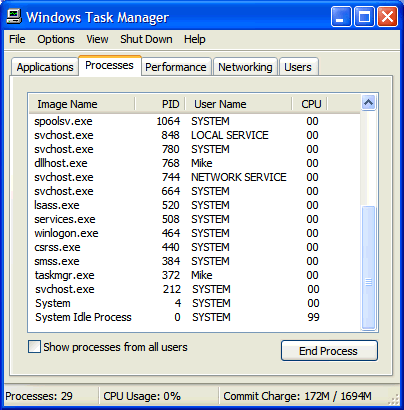Minimize the Task Manager window

[x=341, y=16]
